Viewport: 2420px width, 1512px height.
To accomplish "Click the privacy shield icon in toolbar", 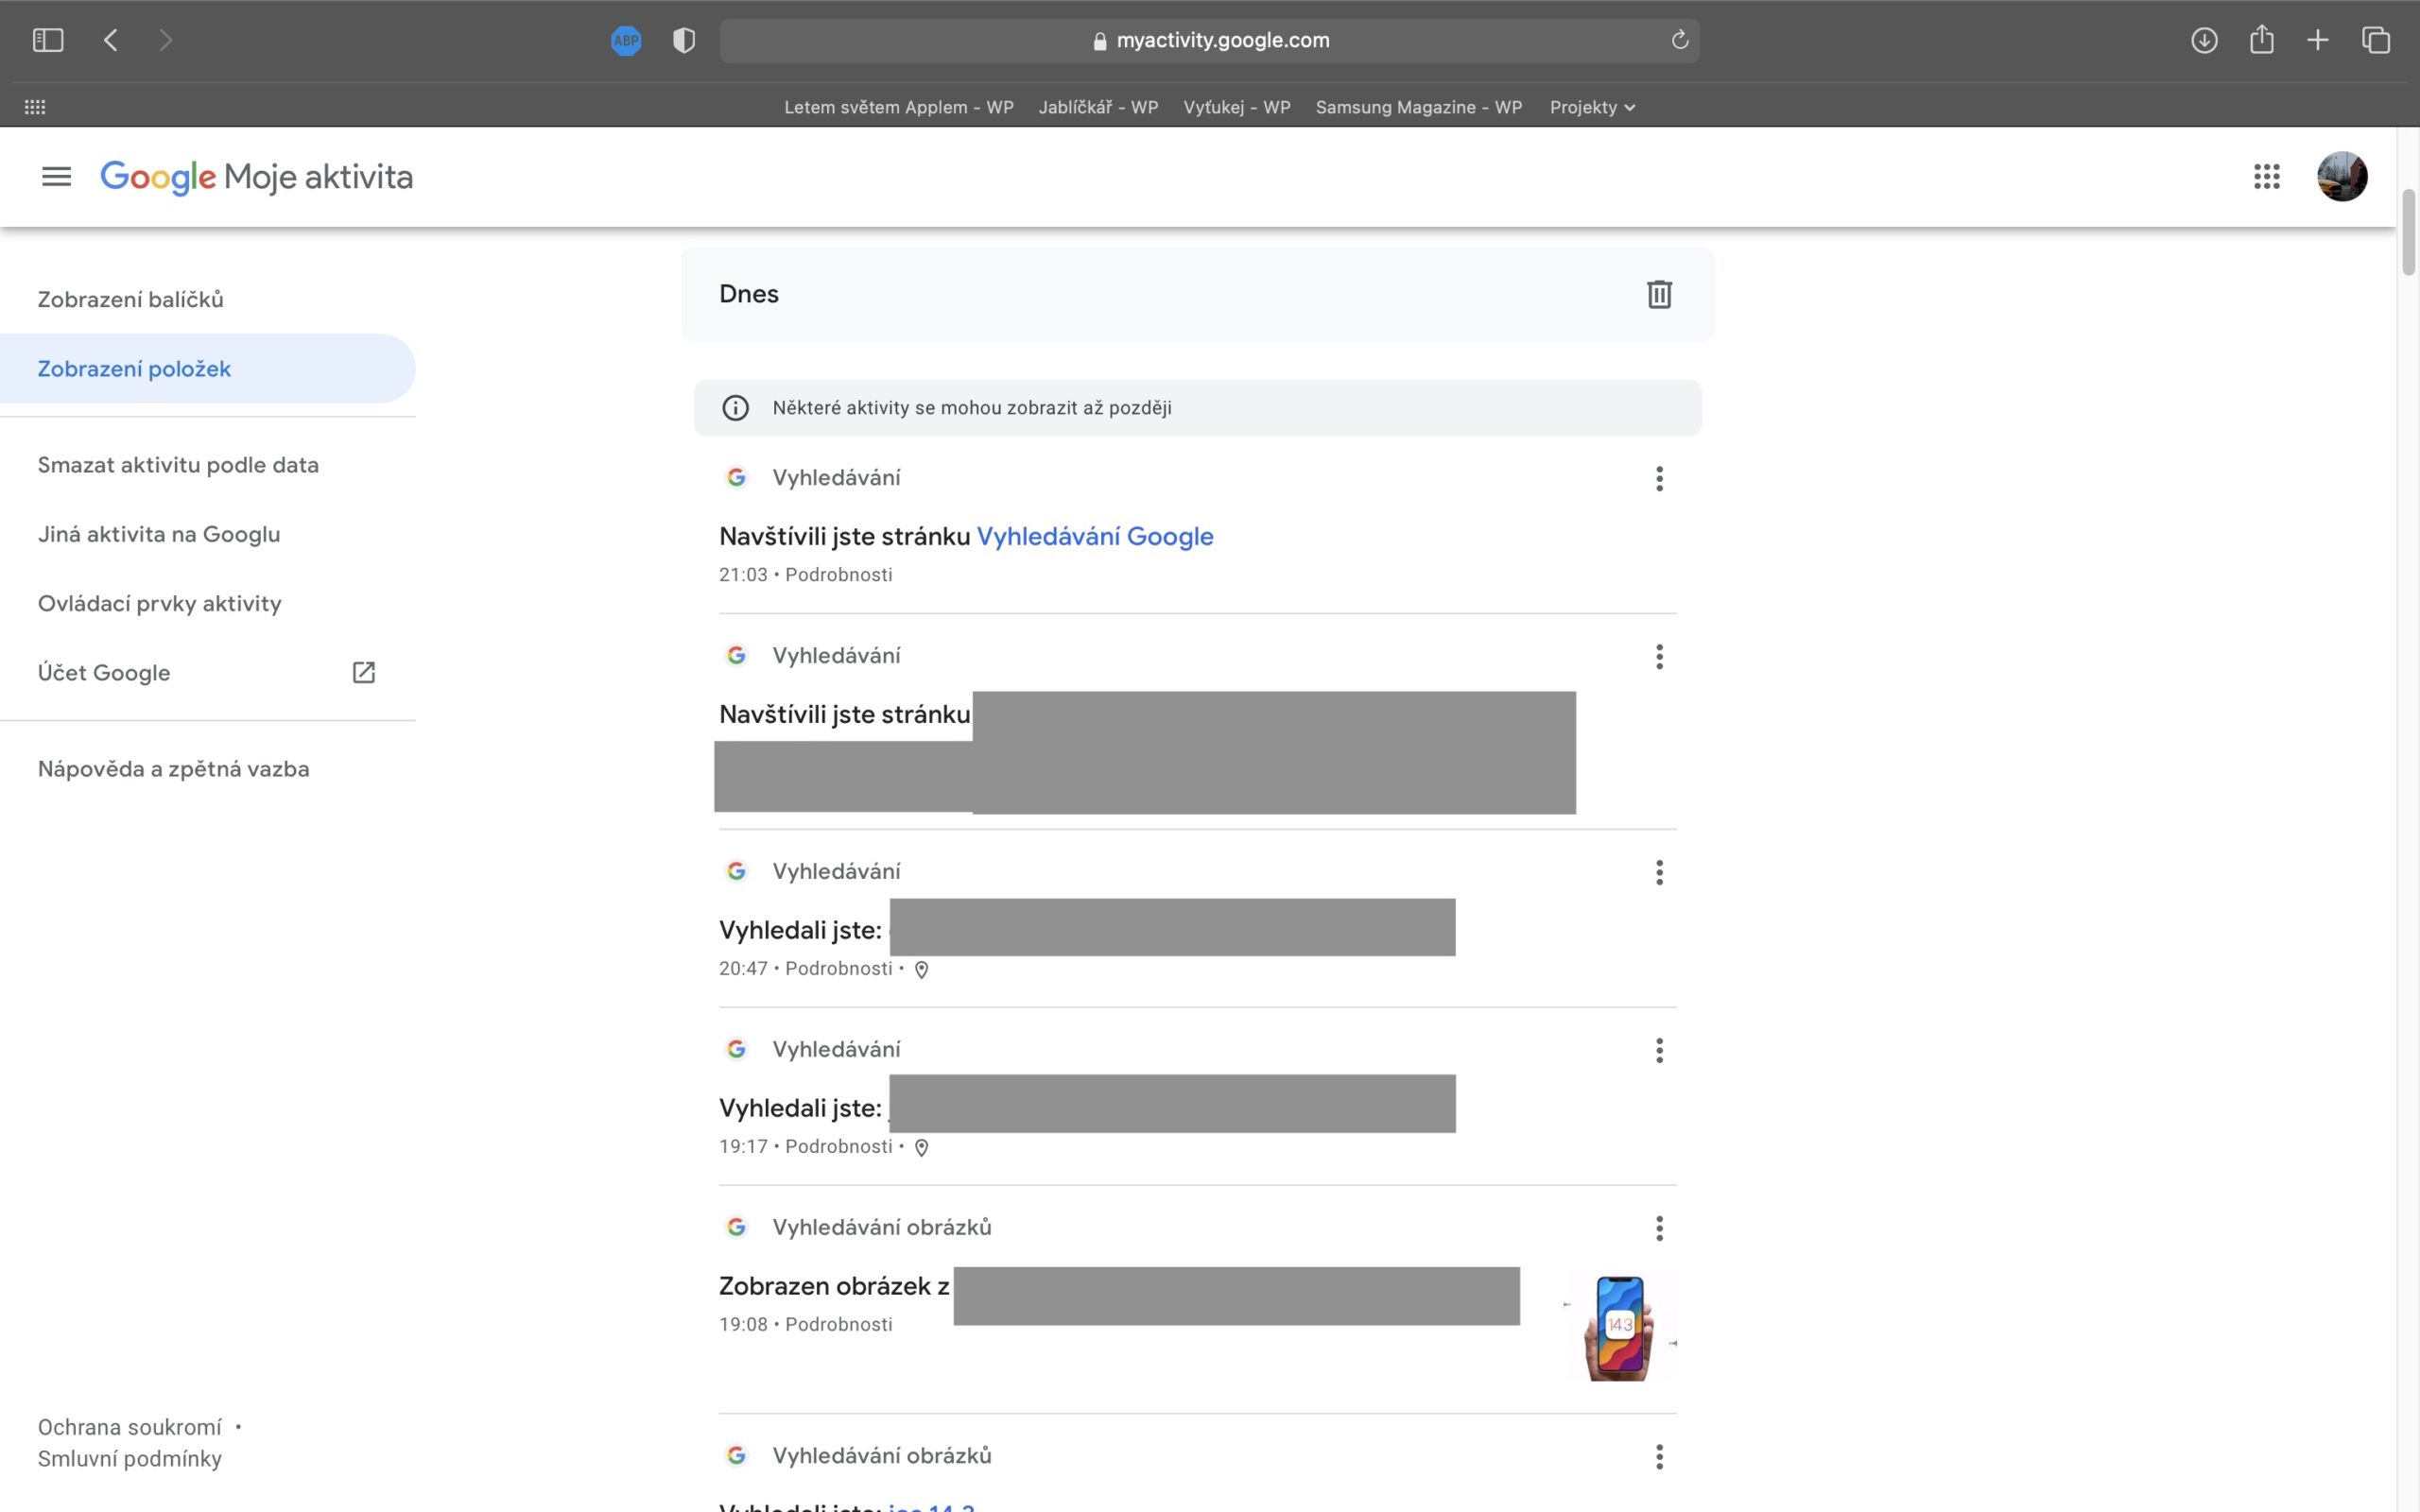I will tap(684, 40).
